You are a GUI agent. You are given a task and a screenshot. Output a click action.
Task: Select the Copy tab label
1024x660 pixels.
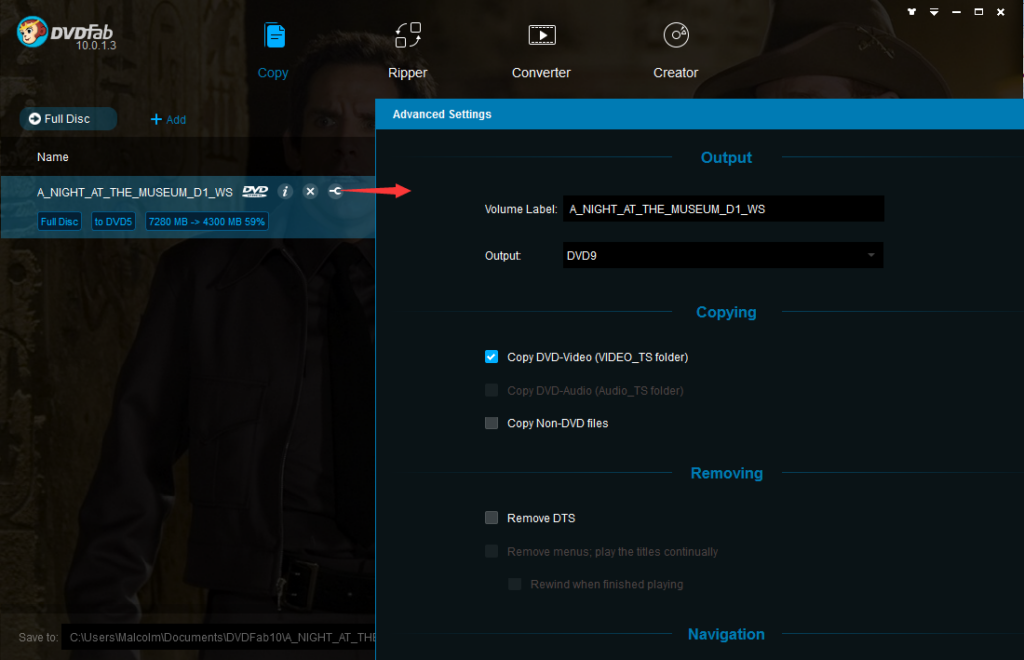273,72
